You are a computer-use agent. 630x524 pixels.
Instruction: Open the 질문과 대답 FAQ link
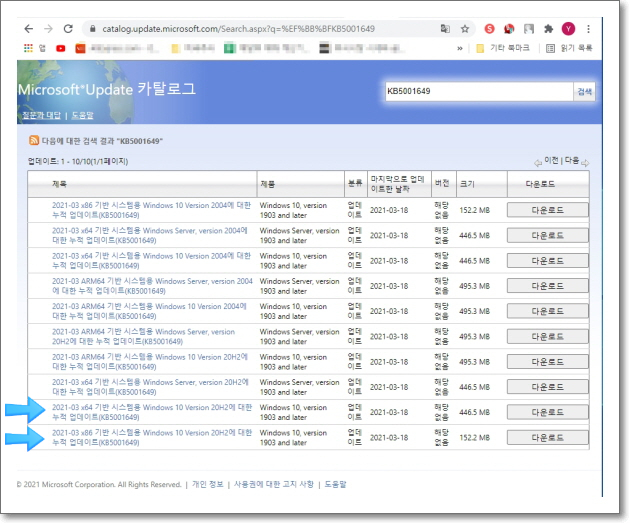tap(41, 116)
